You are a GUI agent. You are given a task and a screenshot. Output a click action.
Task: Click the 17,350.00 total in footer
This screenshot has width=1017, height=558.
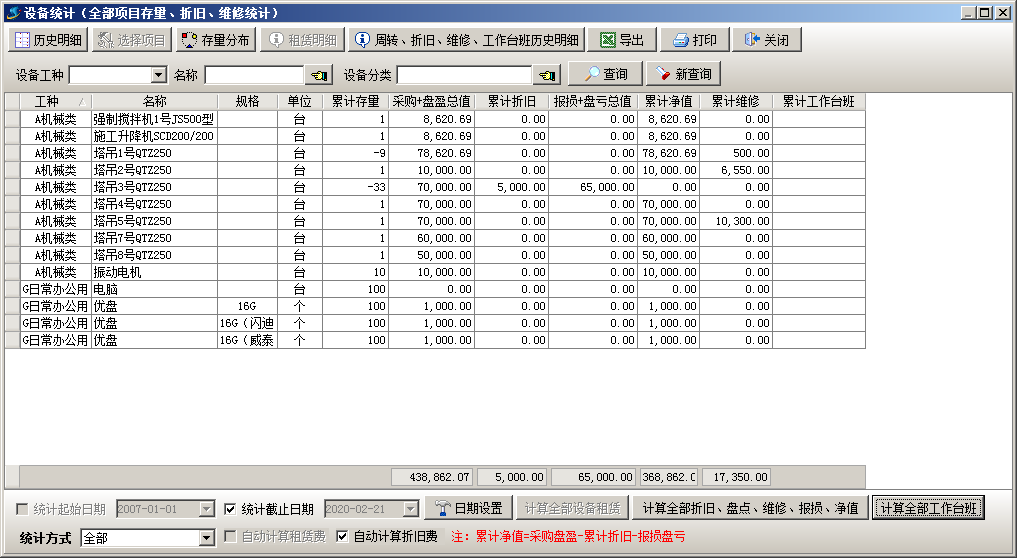click(737, 477)
